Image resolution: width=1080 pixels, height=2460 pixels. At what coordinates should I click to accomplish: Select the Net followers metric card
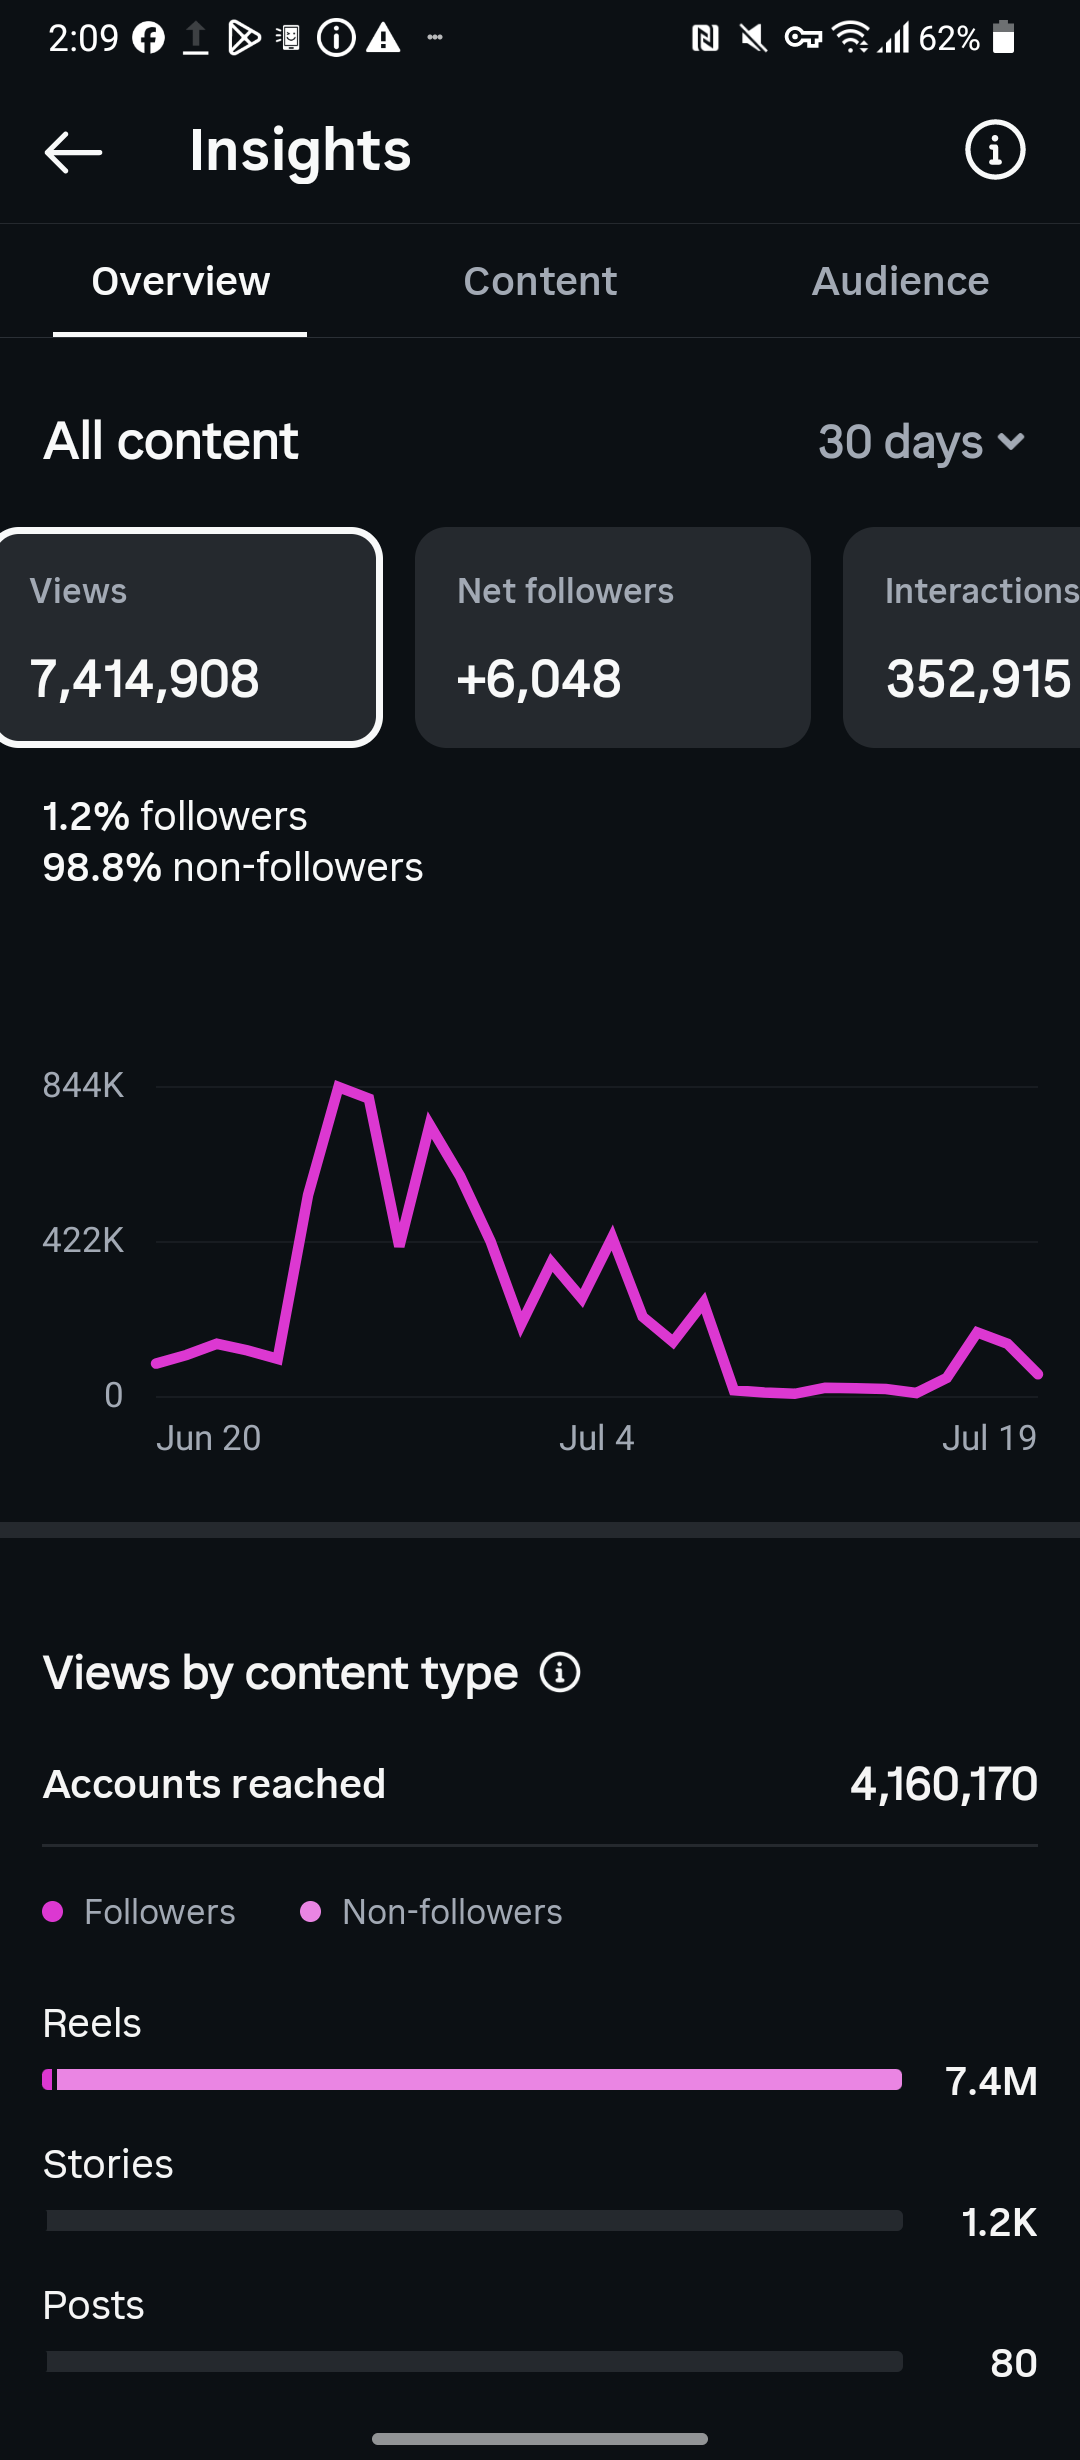(x=612, y=637)
